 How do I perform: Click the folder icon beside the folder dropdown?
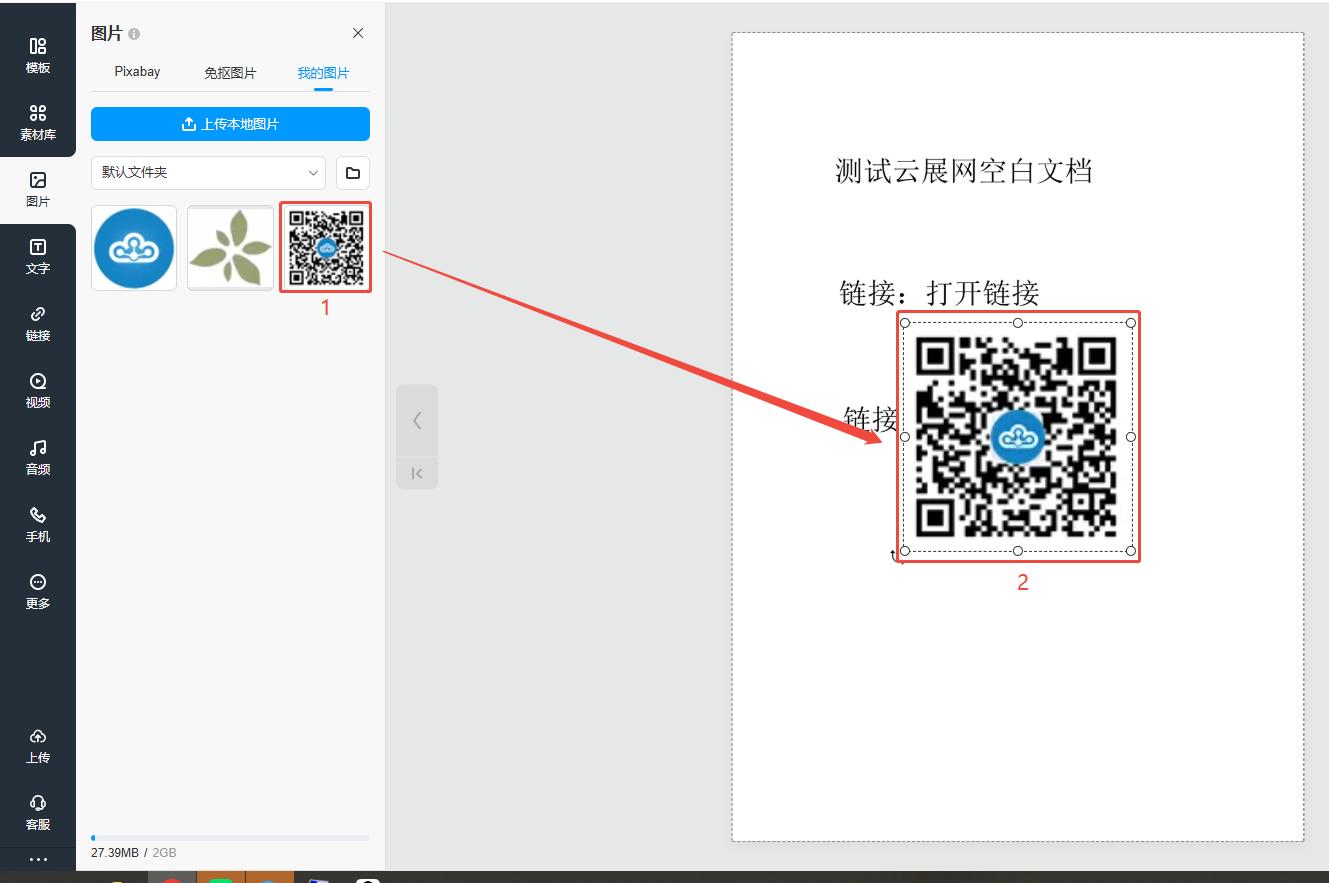(353, 173)
